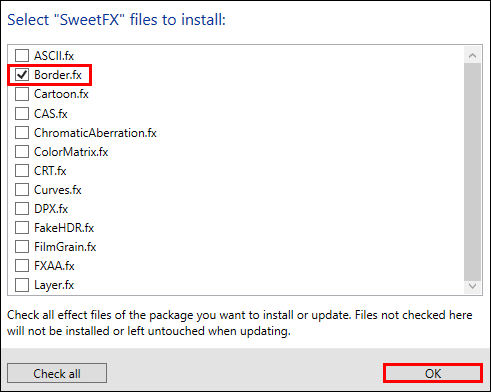Click the scrollbar down arrow
491x392 pixels.
coord(472,286)
